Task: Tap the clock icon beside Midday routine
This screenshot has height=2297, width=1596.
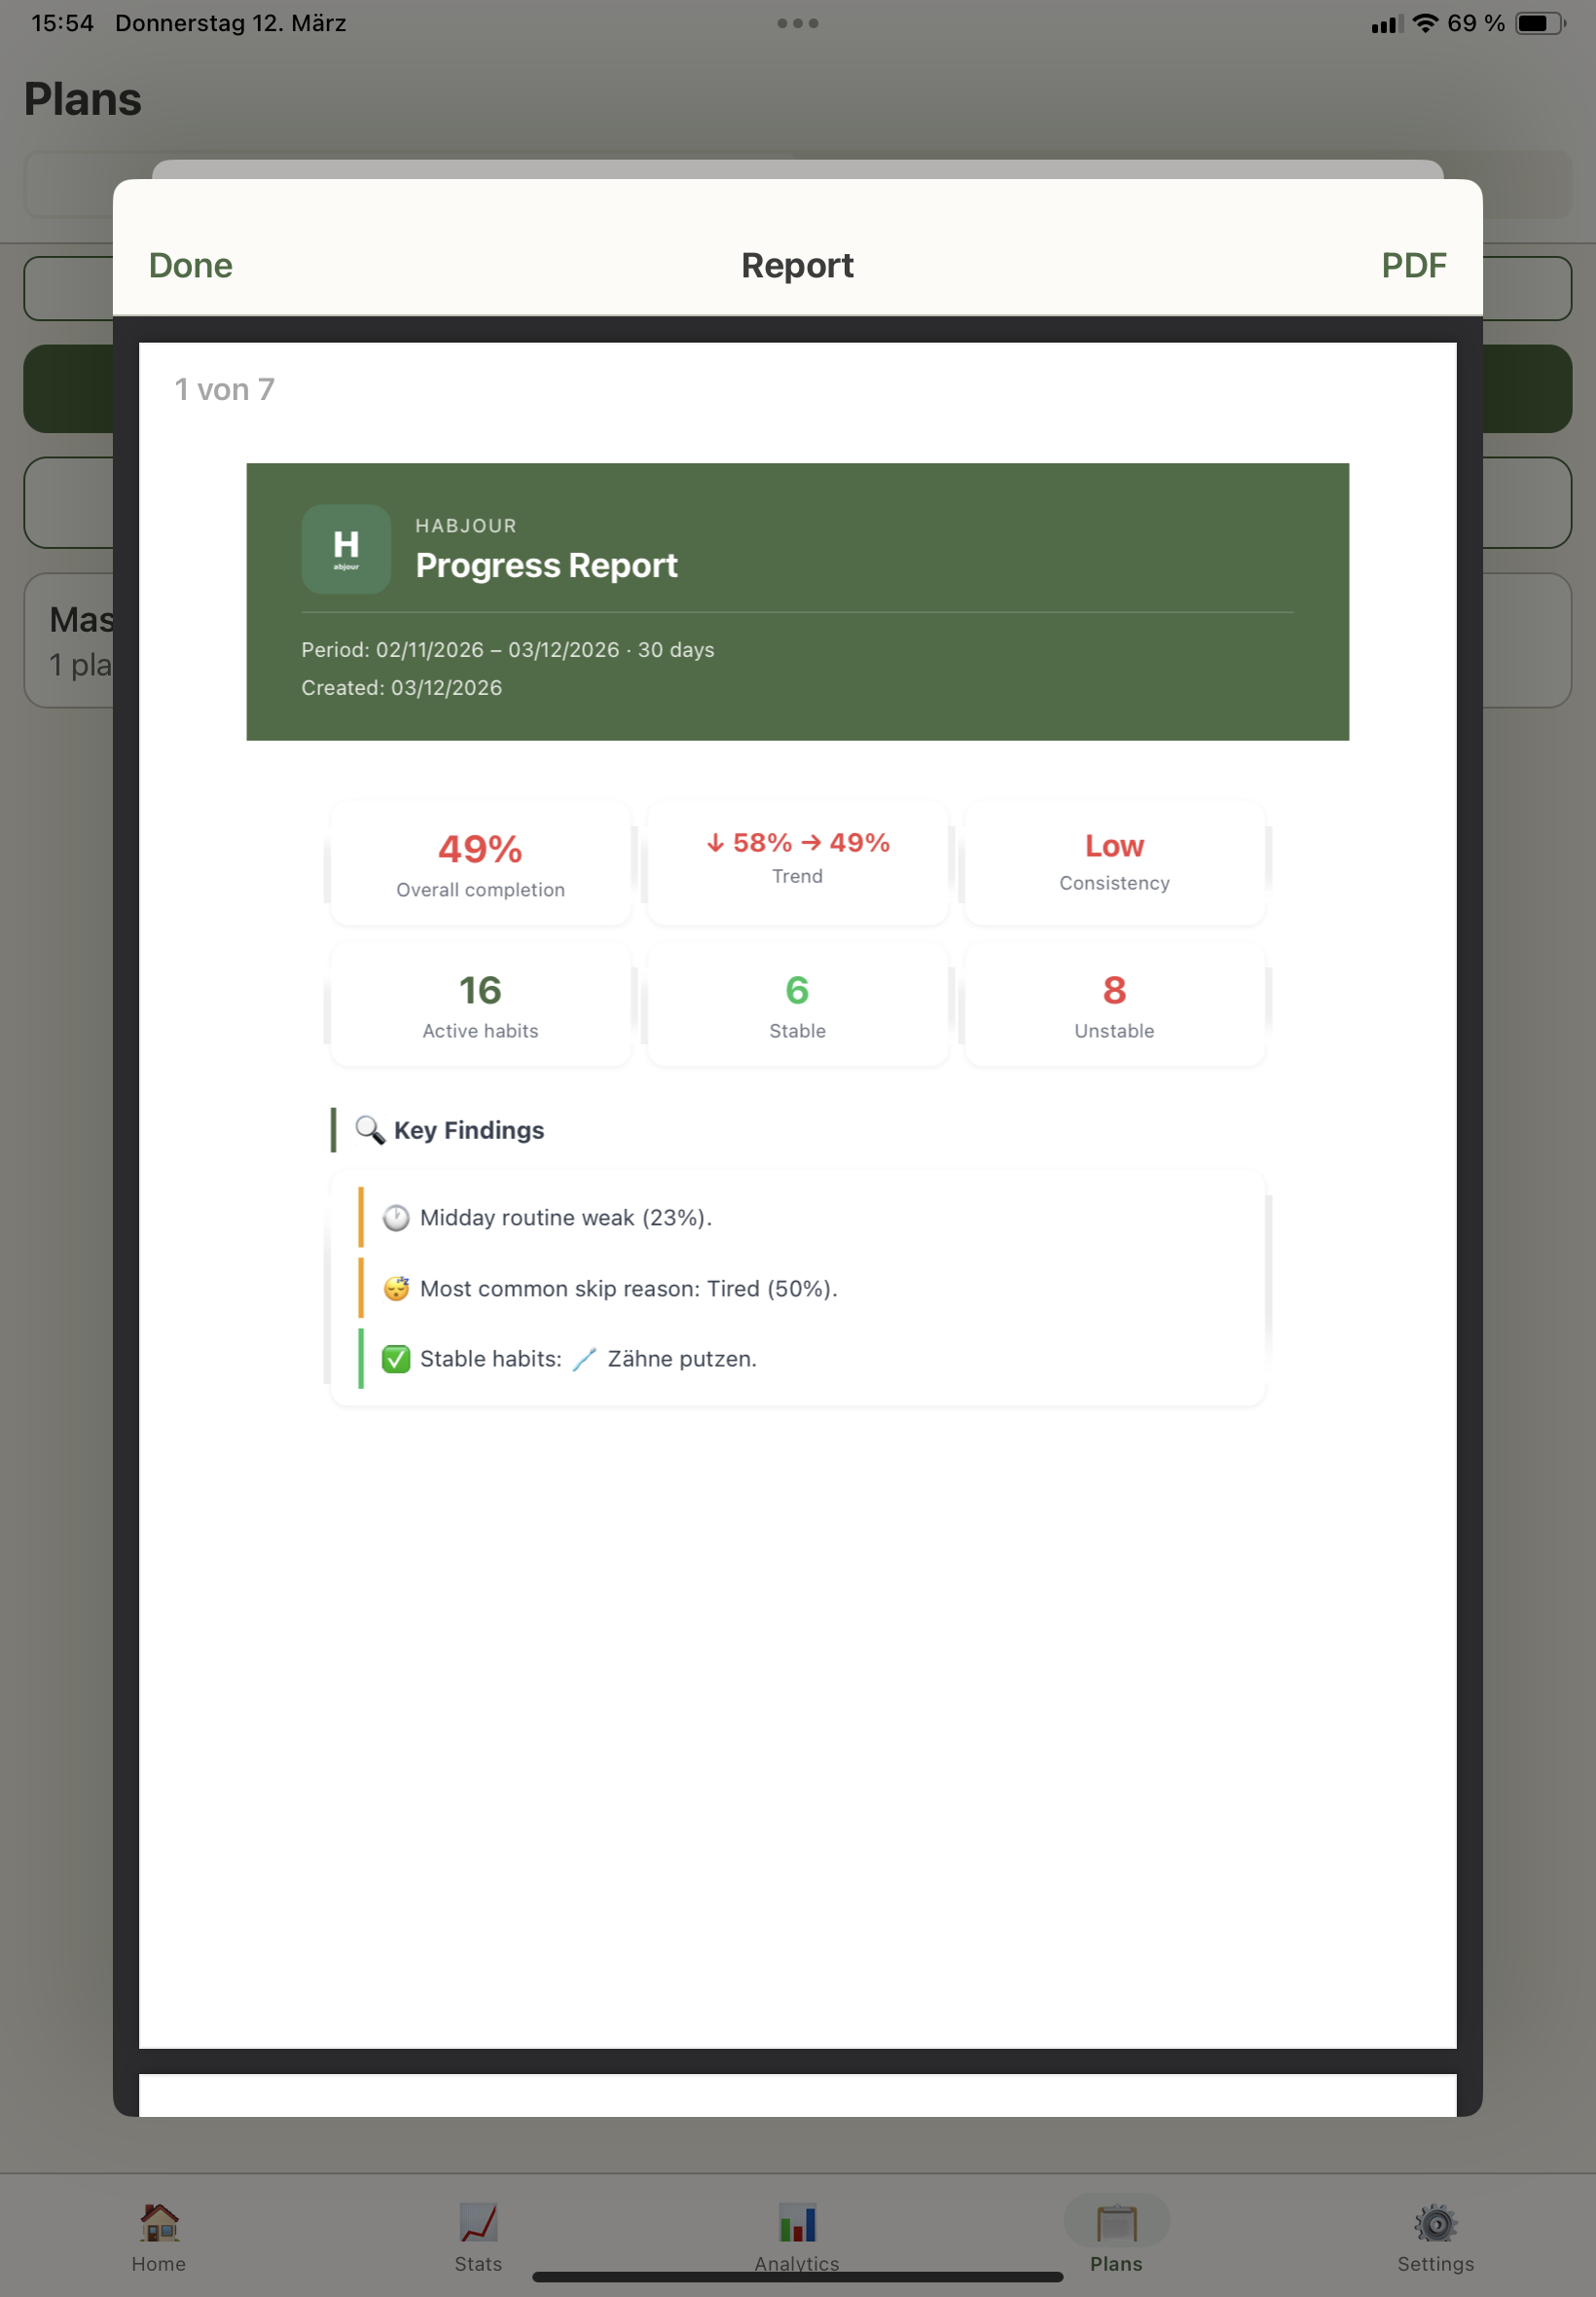Action: 396,1217
